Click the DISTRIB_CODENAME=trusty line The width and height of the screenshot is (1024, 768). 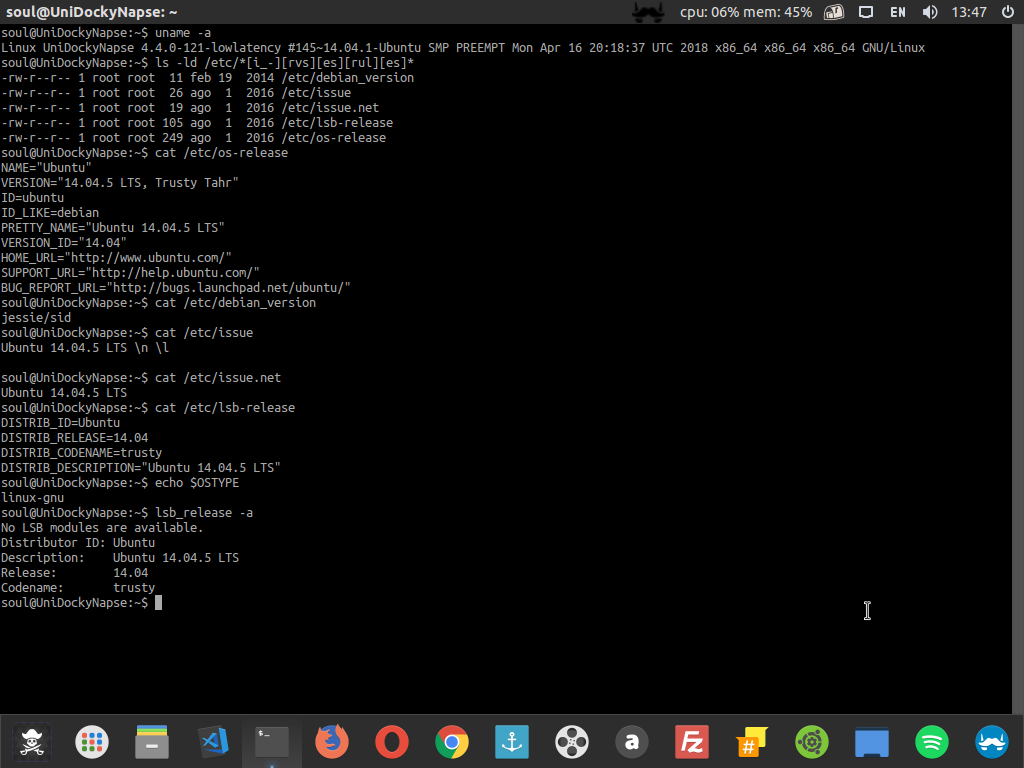pyautogui.click(x=81, y=453)
